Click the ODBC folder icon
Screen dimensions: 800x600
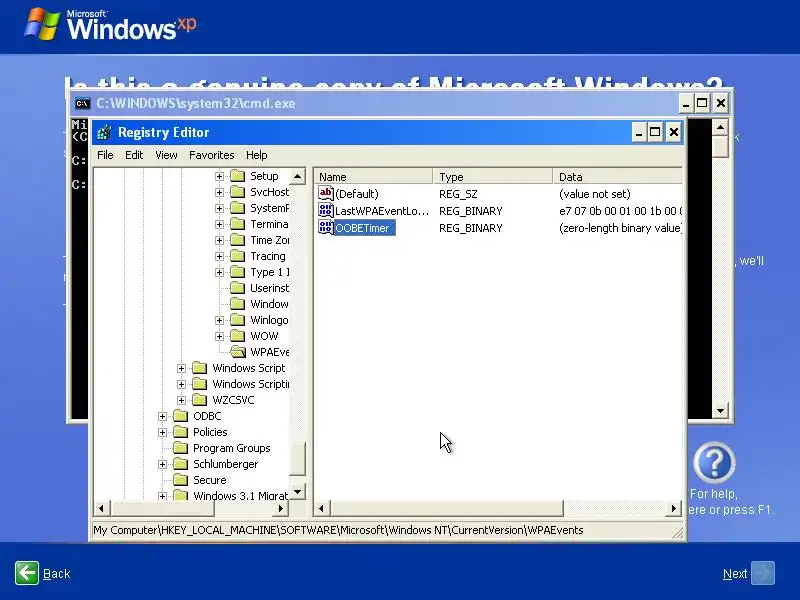(x=181, y=416)
